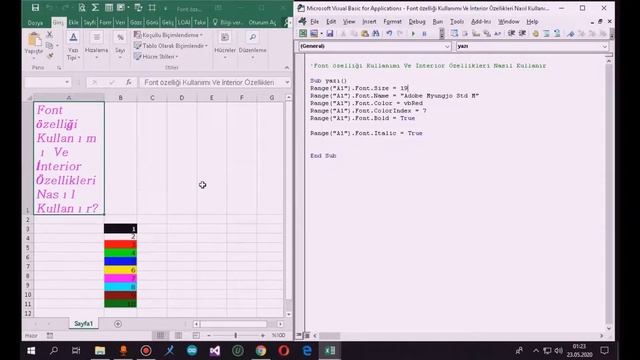Click code line Range("A1").Font.Bold = True
640x360 pixels.
(362, 118)
